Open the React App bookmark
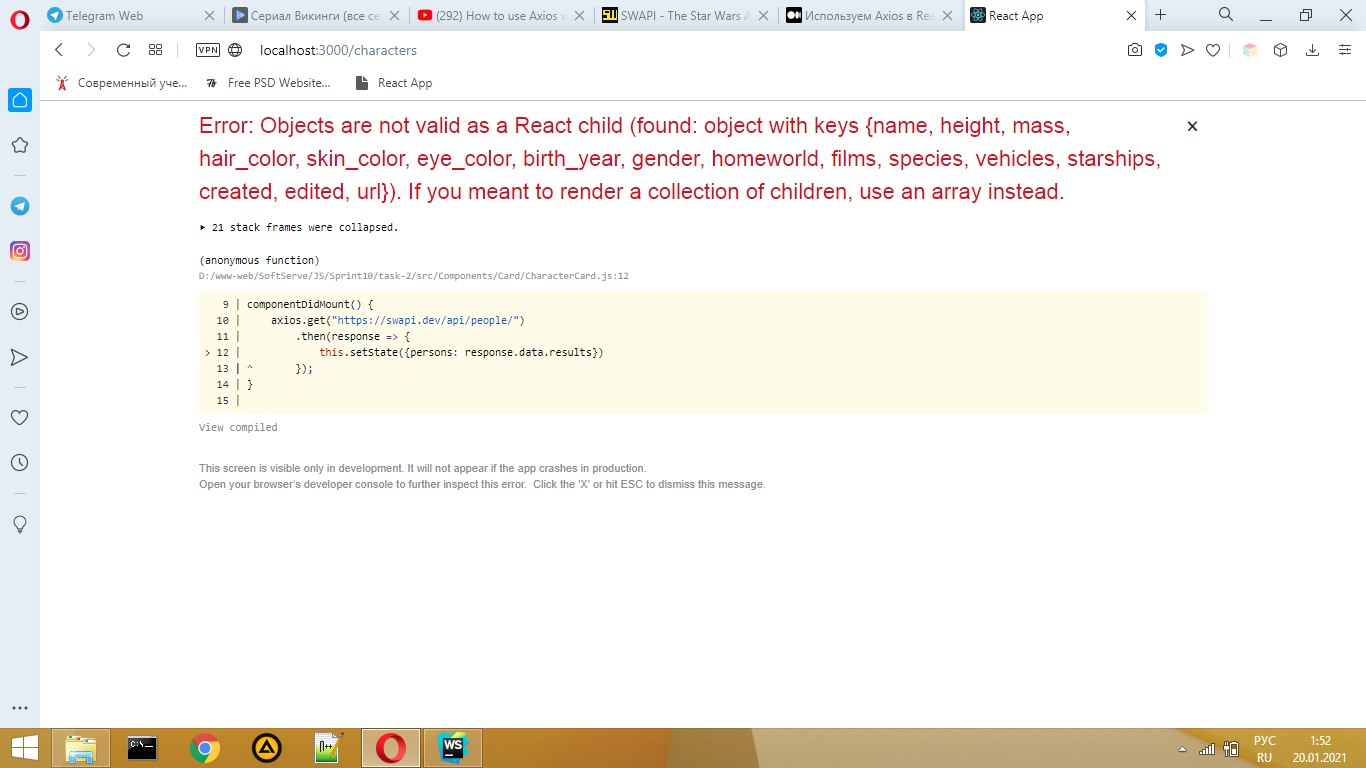Image resolution: width=1366 pixels, height=768 pixels. 394,83
